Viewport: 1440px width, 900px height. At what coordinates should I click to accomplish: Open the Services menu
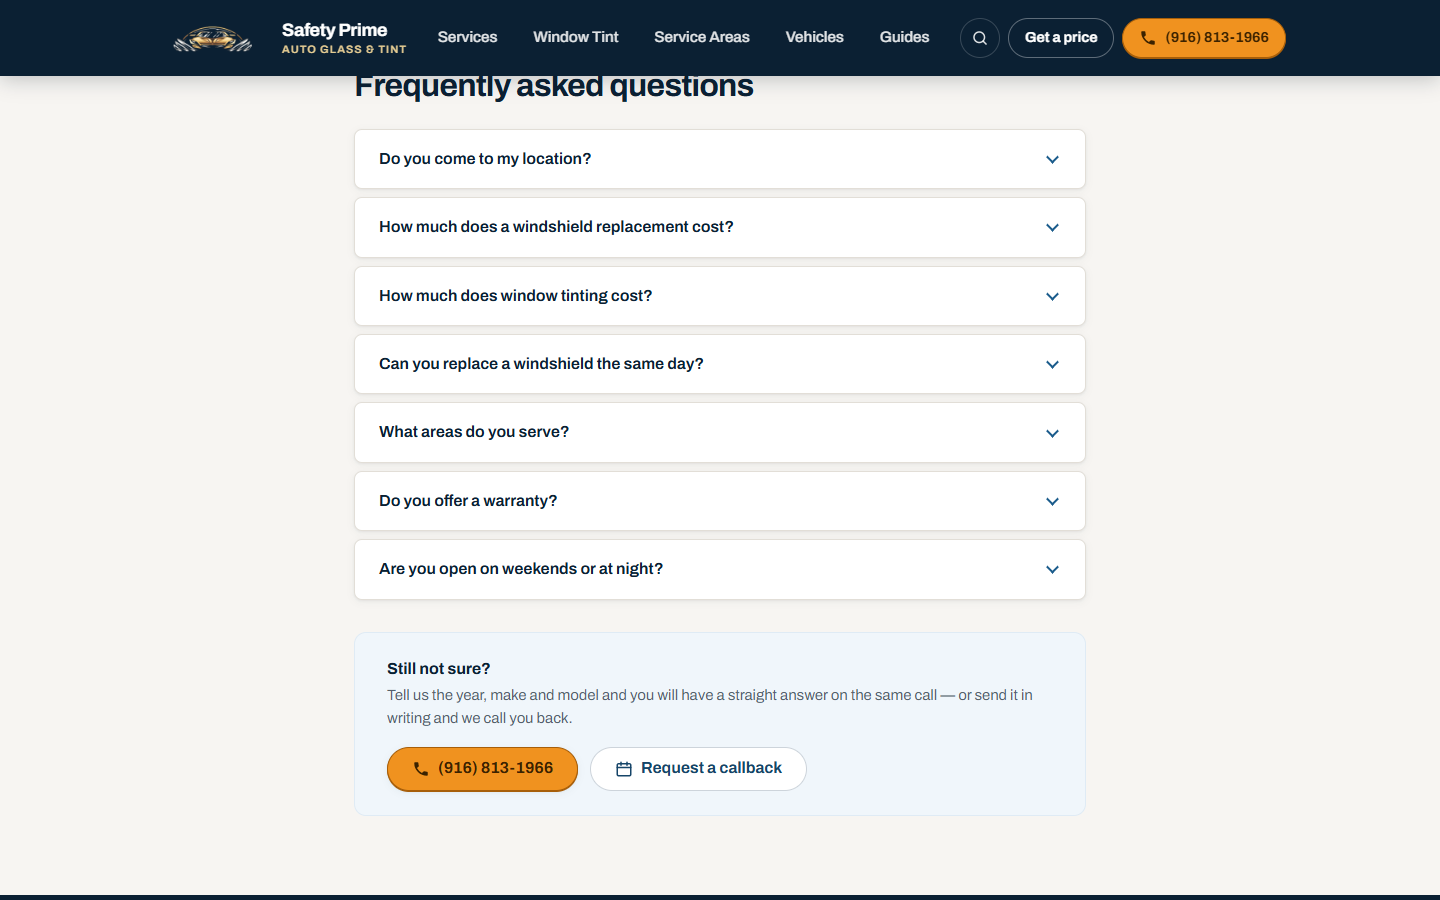467,37
